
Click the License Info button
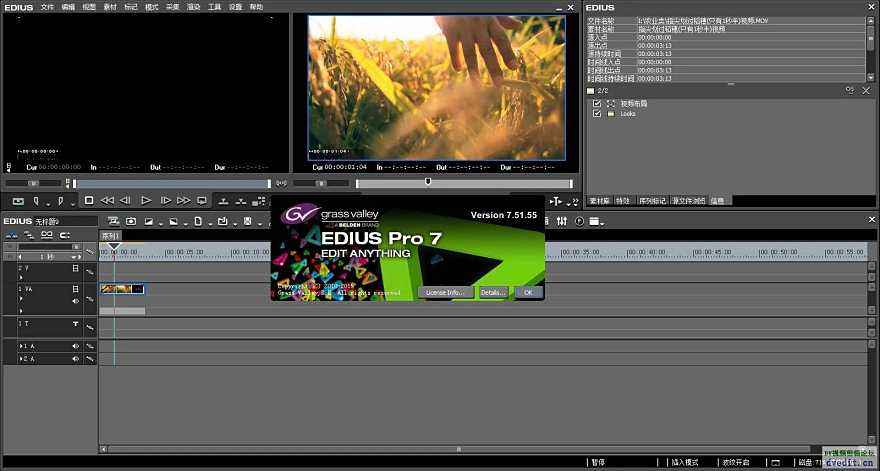click(x=446, y=292)
